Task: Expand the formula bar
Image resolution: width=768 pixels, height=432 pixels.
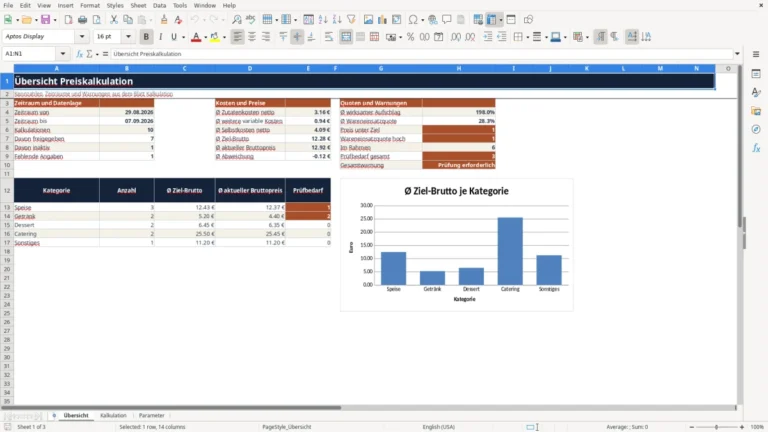Action: pyautogui.click(x=737, y=54)
